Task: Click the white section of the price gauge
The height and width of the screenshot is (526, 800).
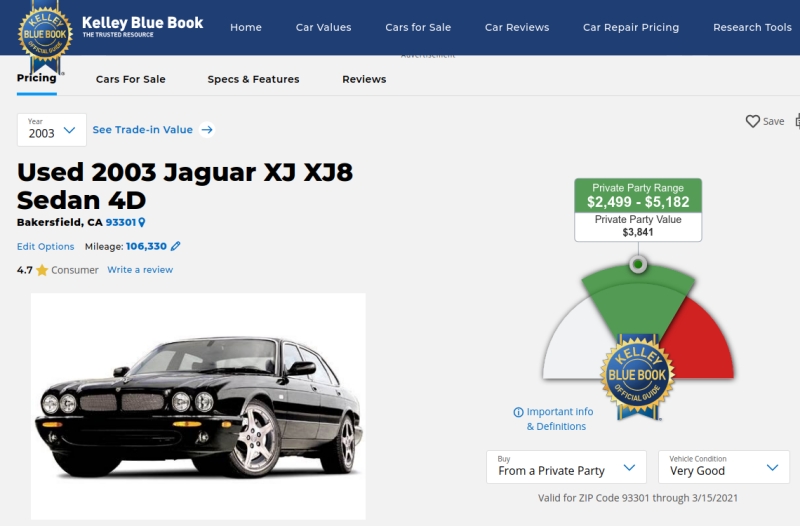Action: tap(574, 344)
